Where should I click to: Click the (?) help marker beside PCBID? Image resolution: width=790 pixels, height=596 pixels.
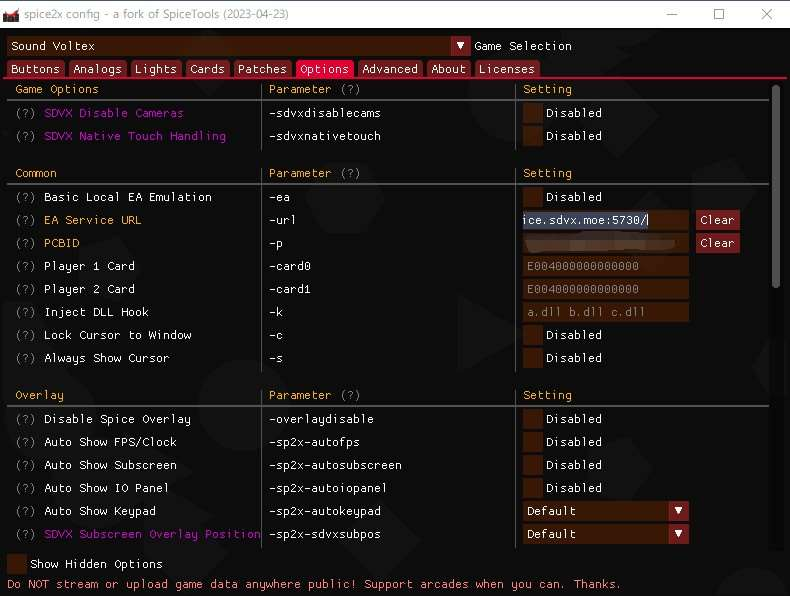[26, 243]
